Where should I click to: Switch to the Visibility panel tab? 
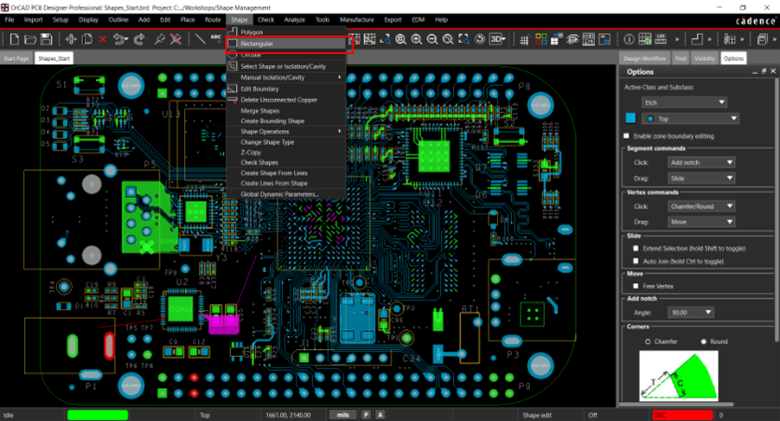[x=704, y=59]
